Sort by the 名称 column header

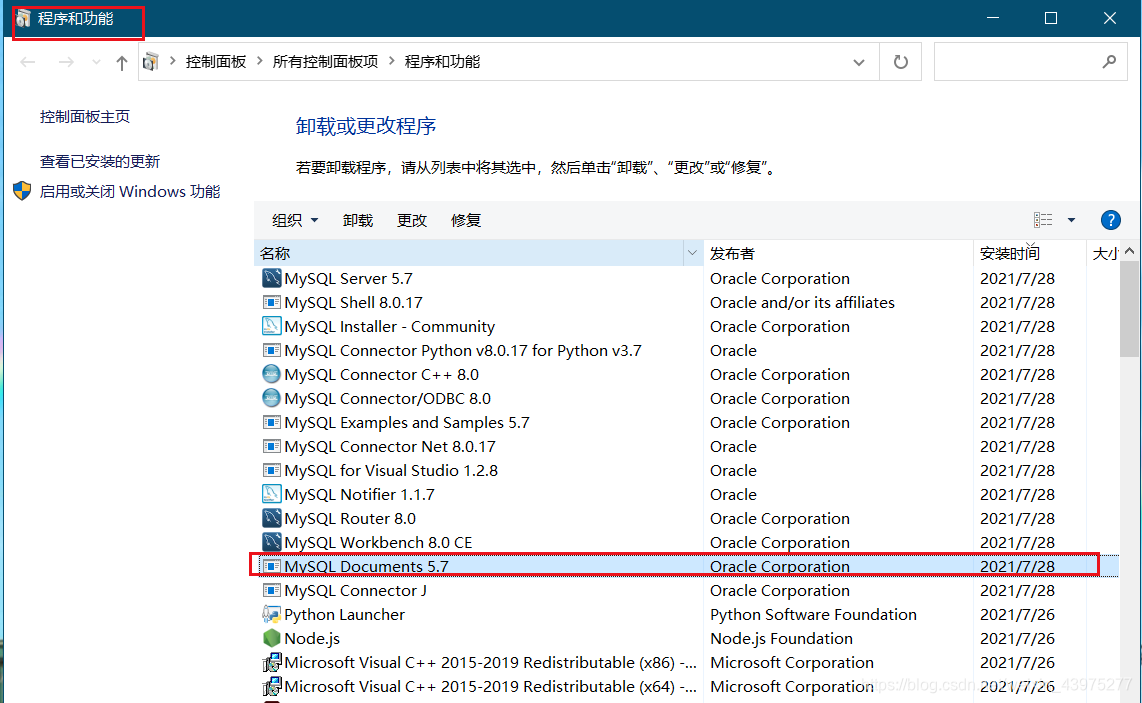pyautogui.click(x=470, y=254)
